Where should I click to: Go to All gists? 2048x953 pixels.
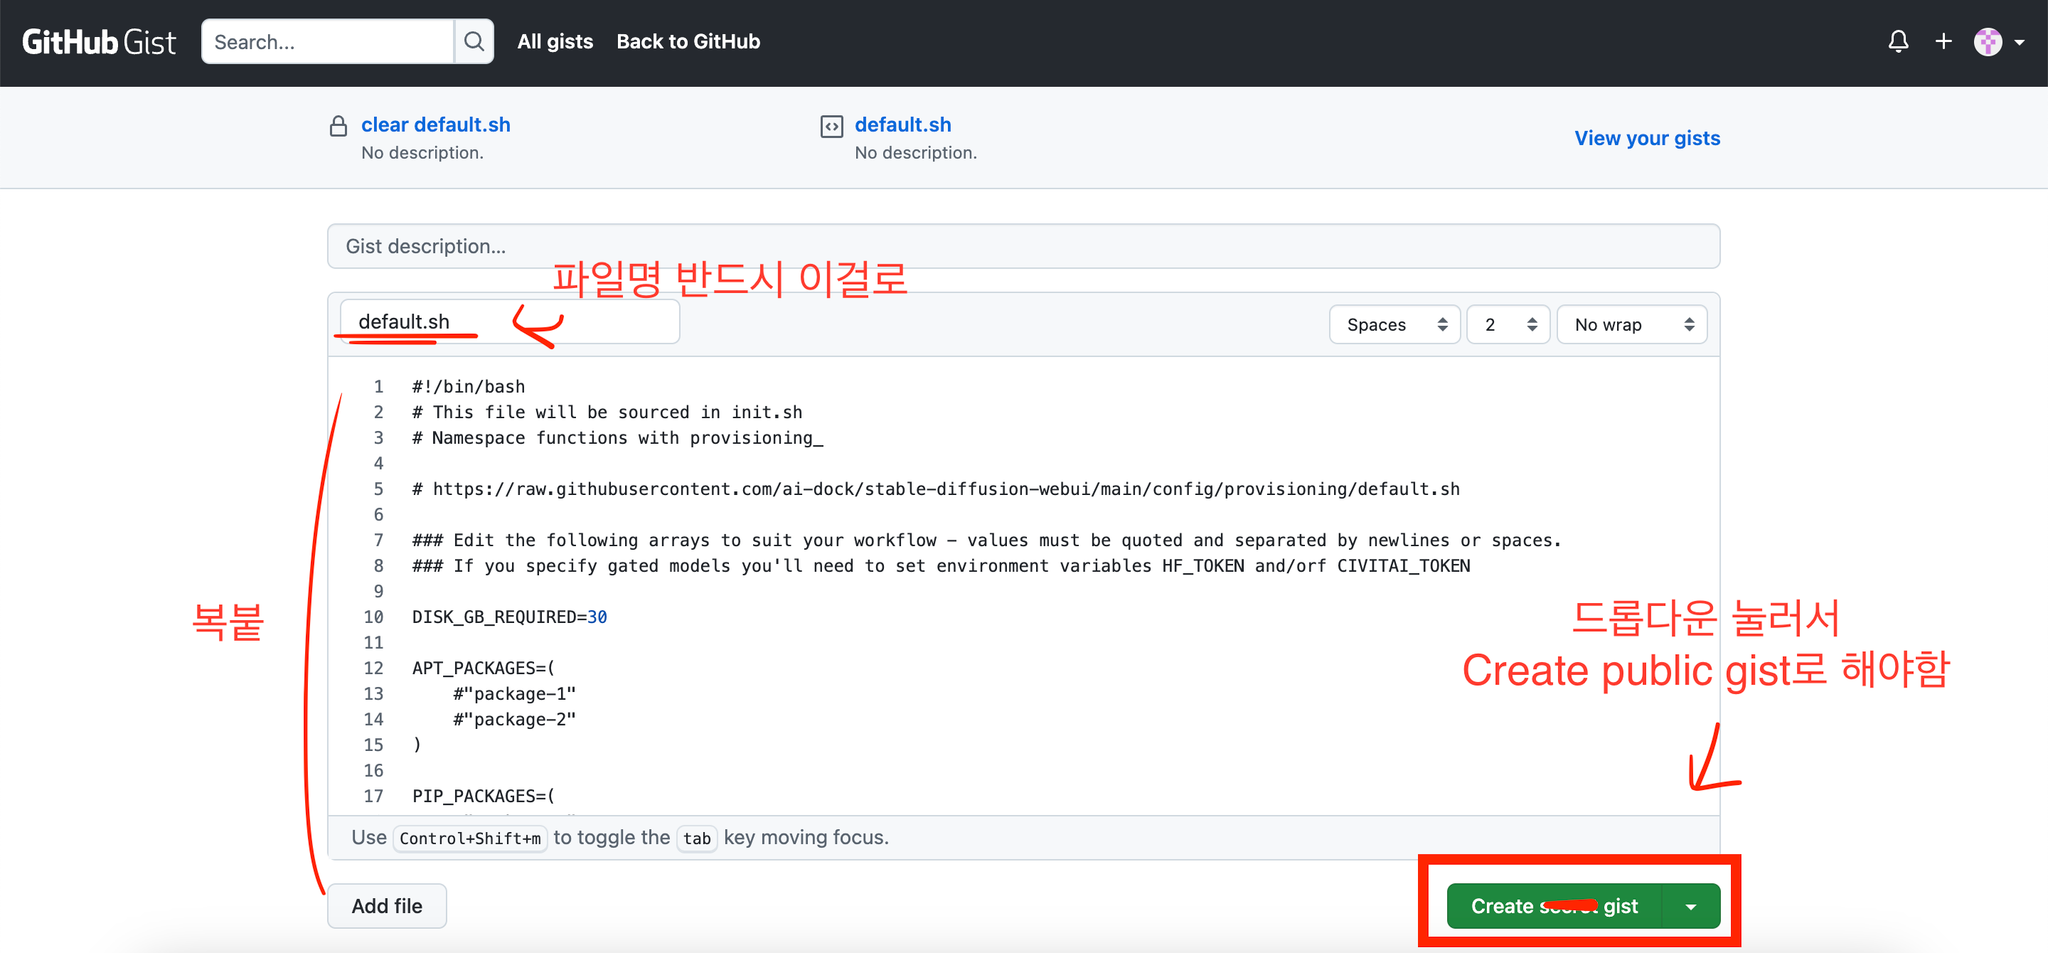[555, 42]
